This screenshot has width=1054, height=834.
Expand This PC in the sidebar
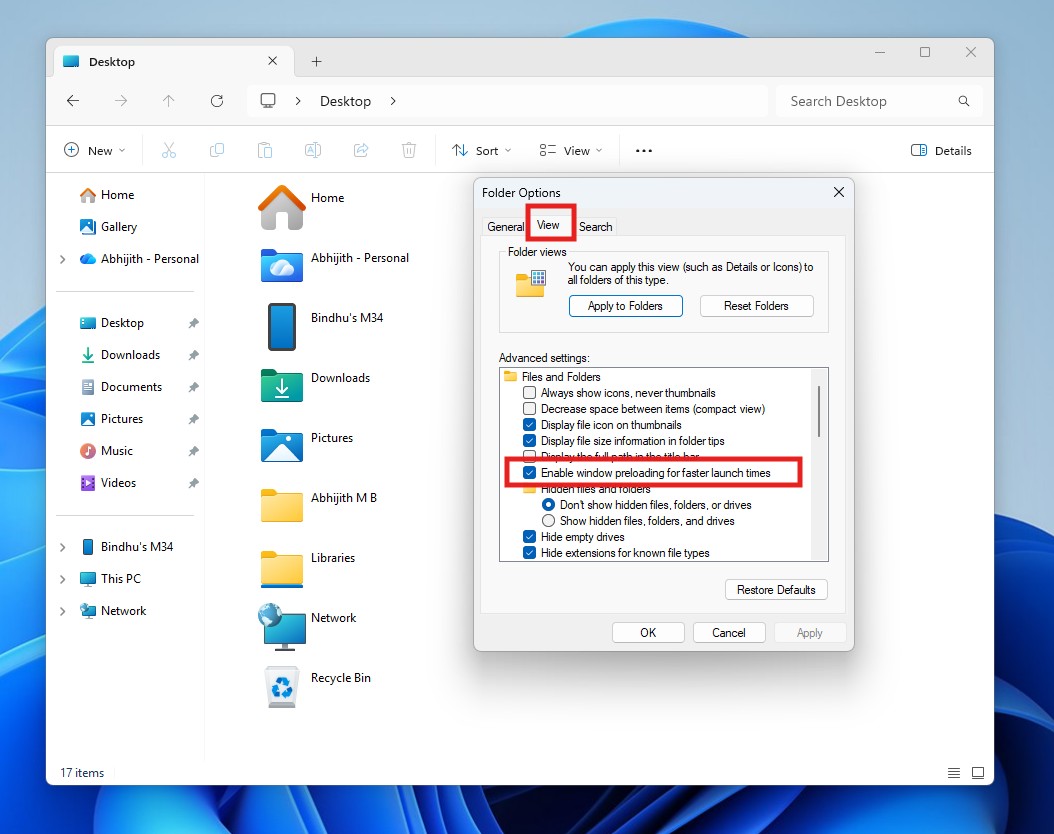pyautogui.click(x=63, y=578)
